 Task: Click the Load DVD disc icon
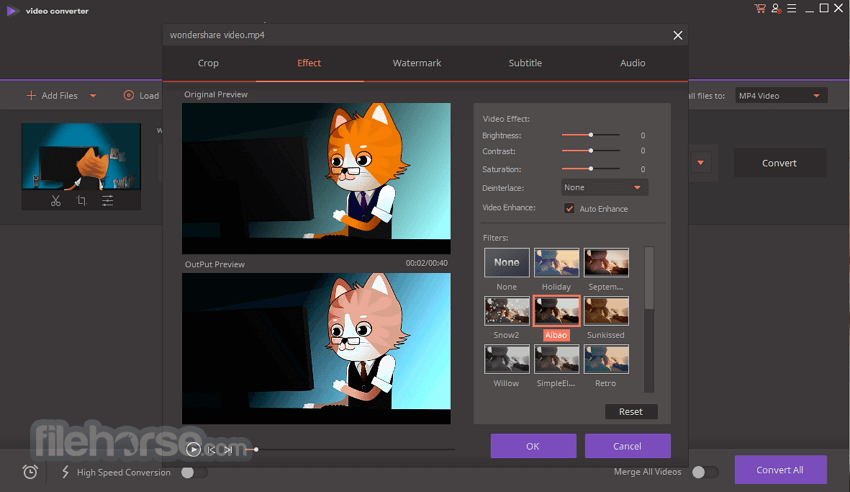pyautogui.click(x=128, y=95)
